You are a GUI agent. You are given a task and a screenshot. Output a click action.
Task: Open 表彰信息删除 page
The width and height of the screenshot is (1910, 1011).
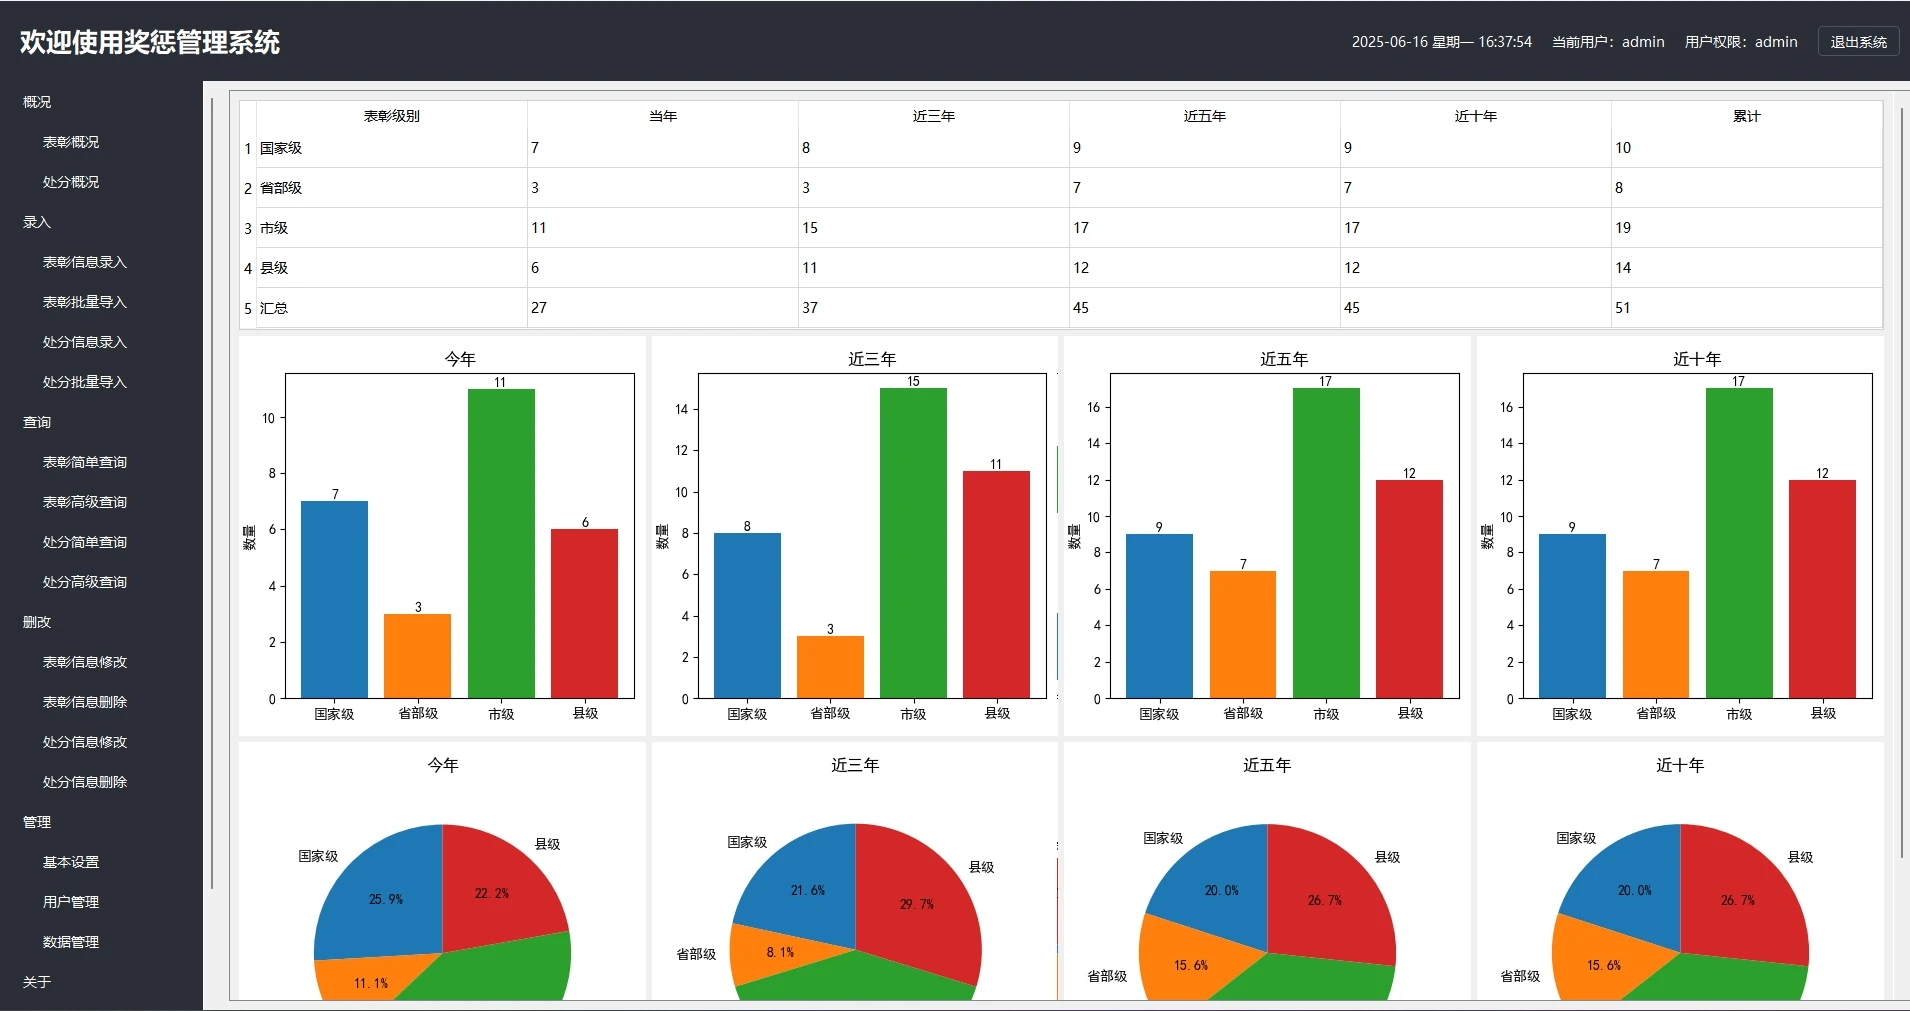[85, 702]
